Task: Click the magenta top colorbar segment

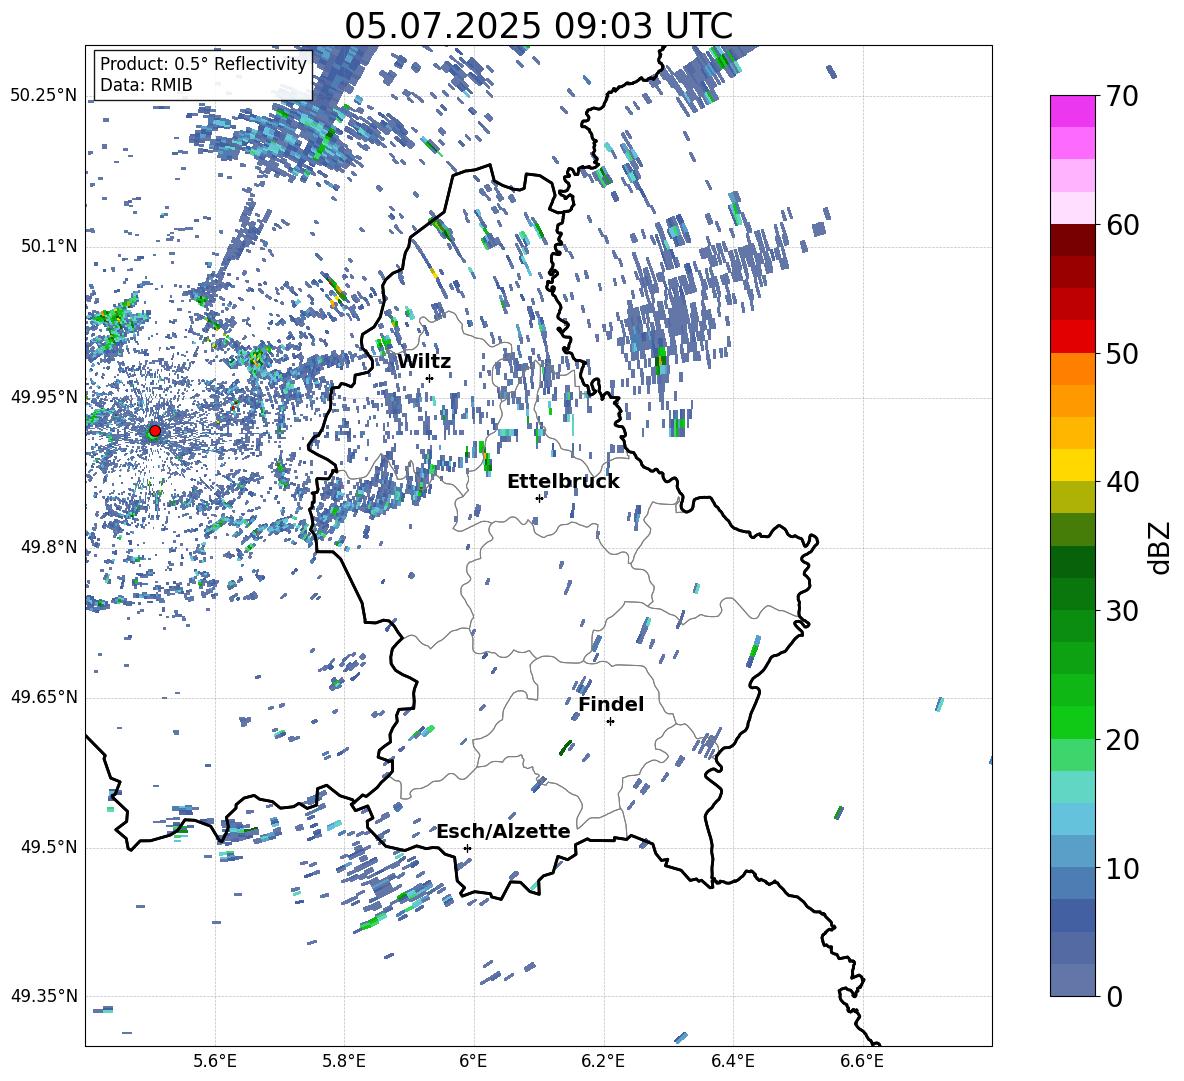Action: (1073, 111)
